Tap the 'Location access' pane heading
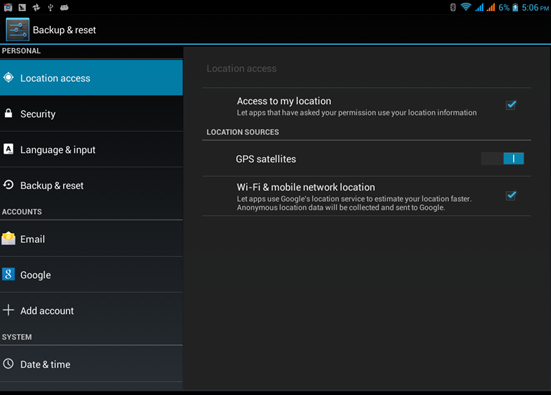 click(241, 69)
